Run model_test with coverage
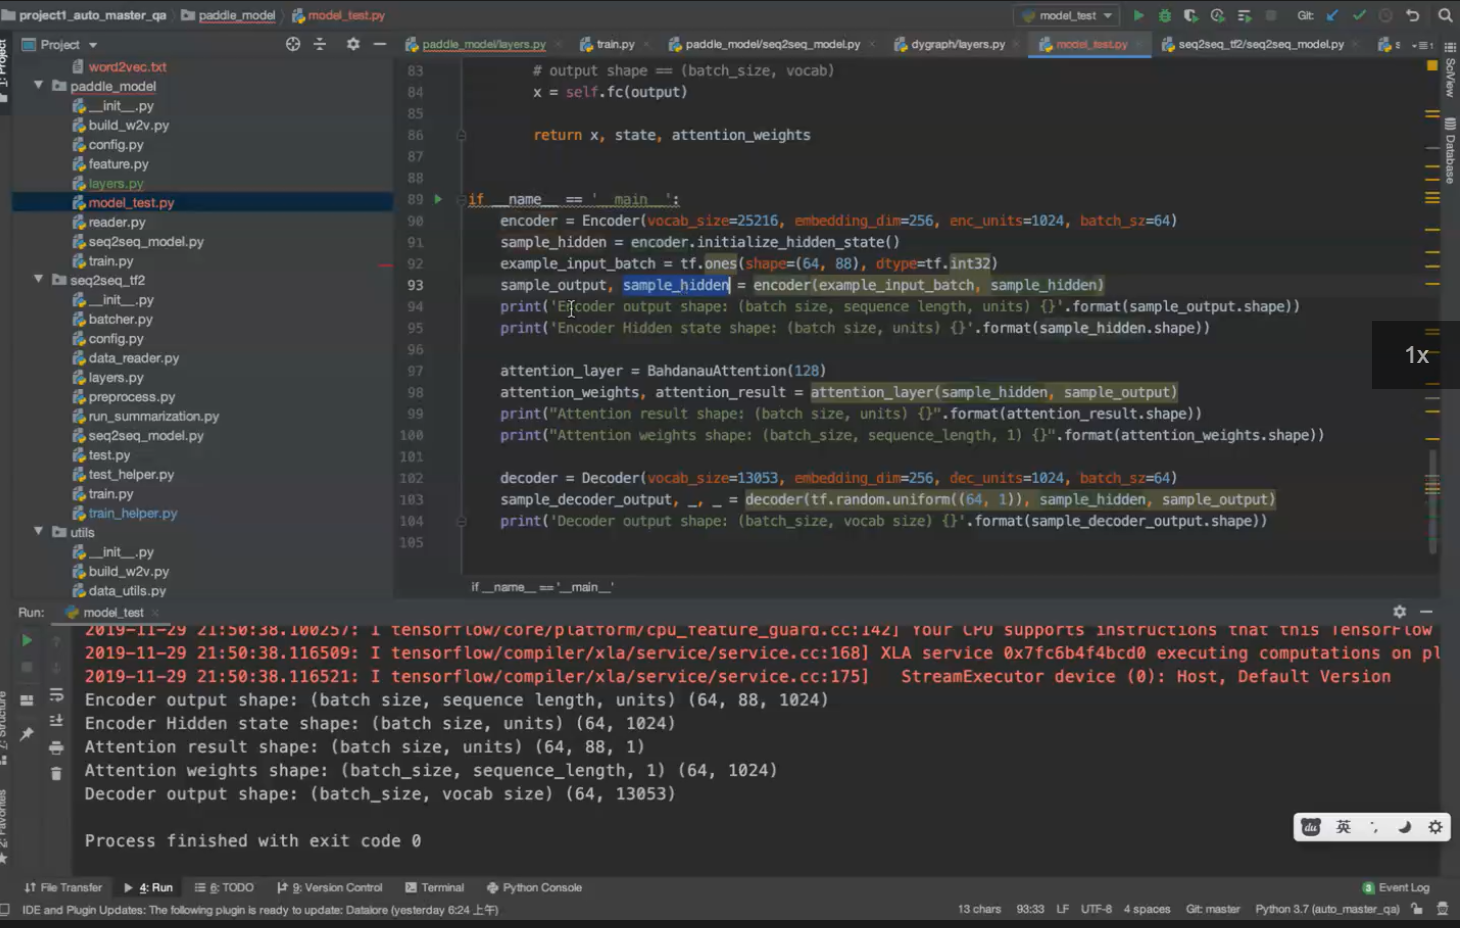 pos(1190,15)
